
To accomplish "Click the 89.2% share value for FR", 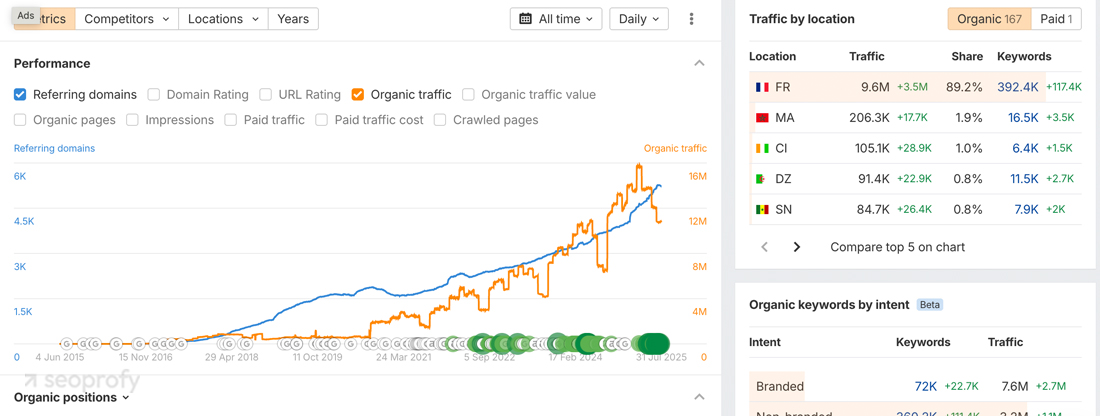I will 965,88.
